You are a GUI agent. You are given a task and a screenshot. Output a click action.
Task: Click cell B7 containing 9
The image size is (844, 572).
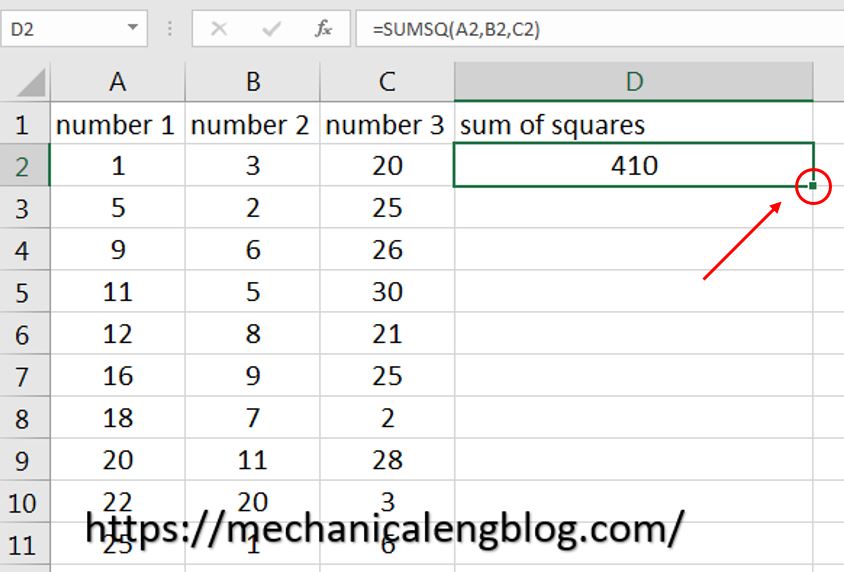point(252,375)
